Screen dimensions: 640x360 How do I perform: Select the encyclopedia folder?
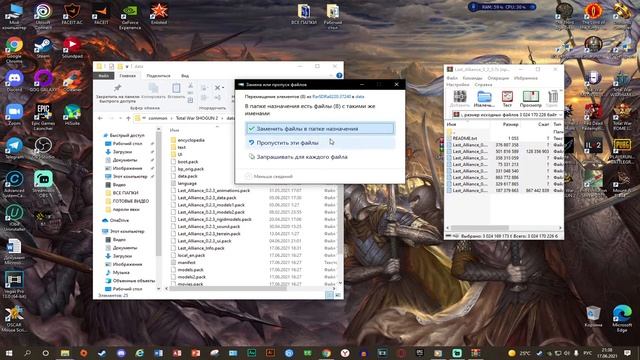pos(191,140)
